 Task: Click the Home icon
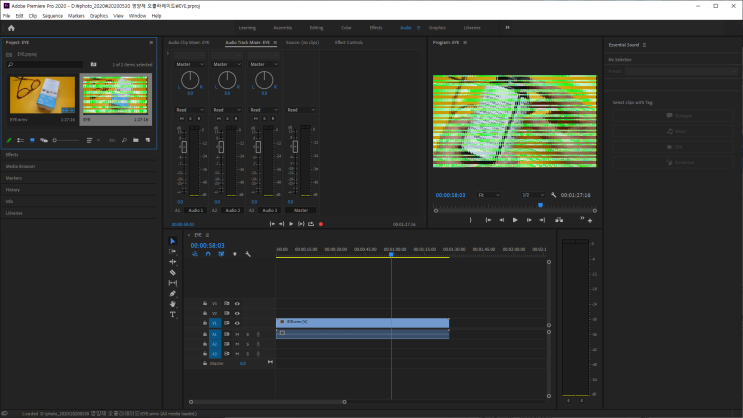coord(11,28)
